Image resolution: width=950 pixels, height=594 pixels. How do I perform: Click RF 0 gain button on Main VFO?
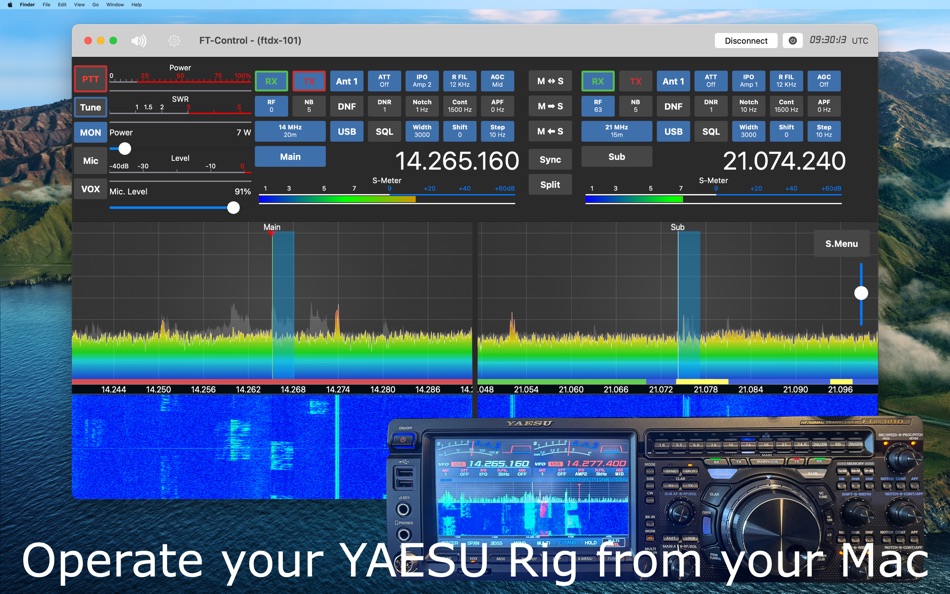271,106
